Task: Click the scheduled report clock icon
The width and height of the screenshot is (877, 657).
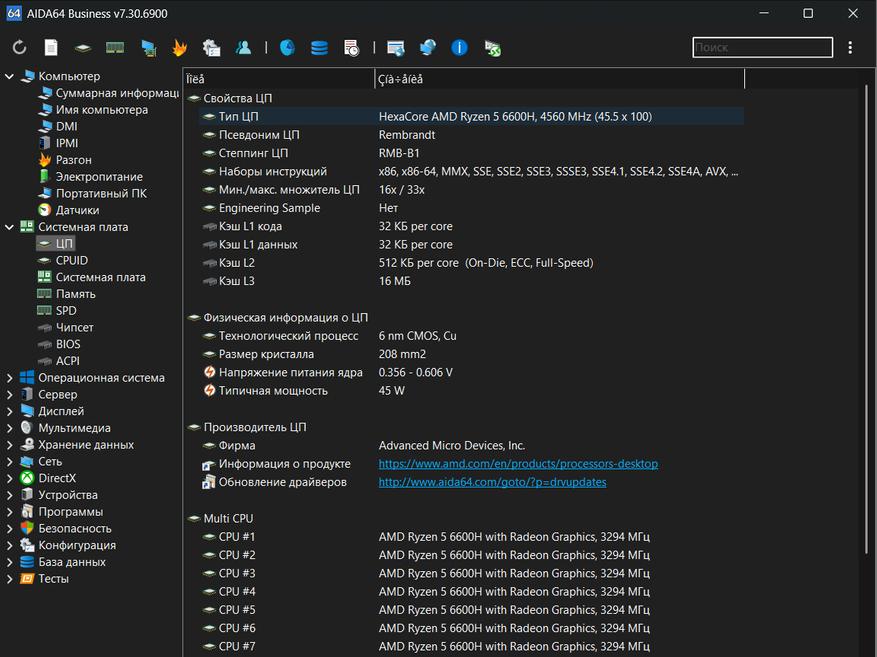Action: pyautogui.click(x=351, y=48)
